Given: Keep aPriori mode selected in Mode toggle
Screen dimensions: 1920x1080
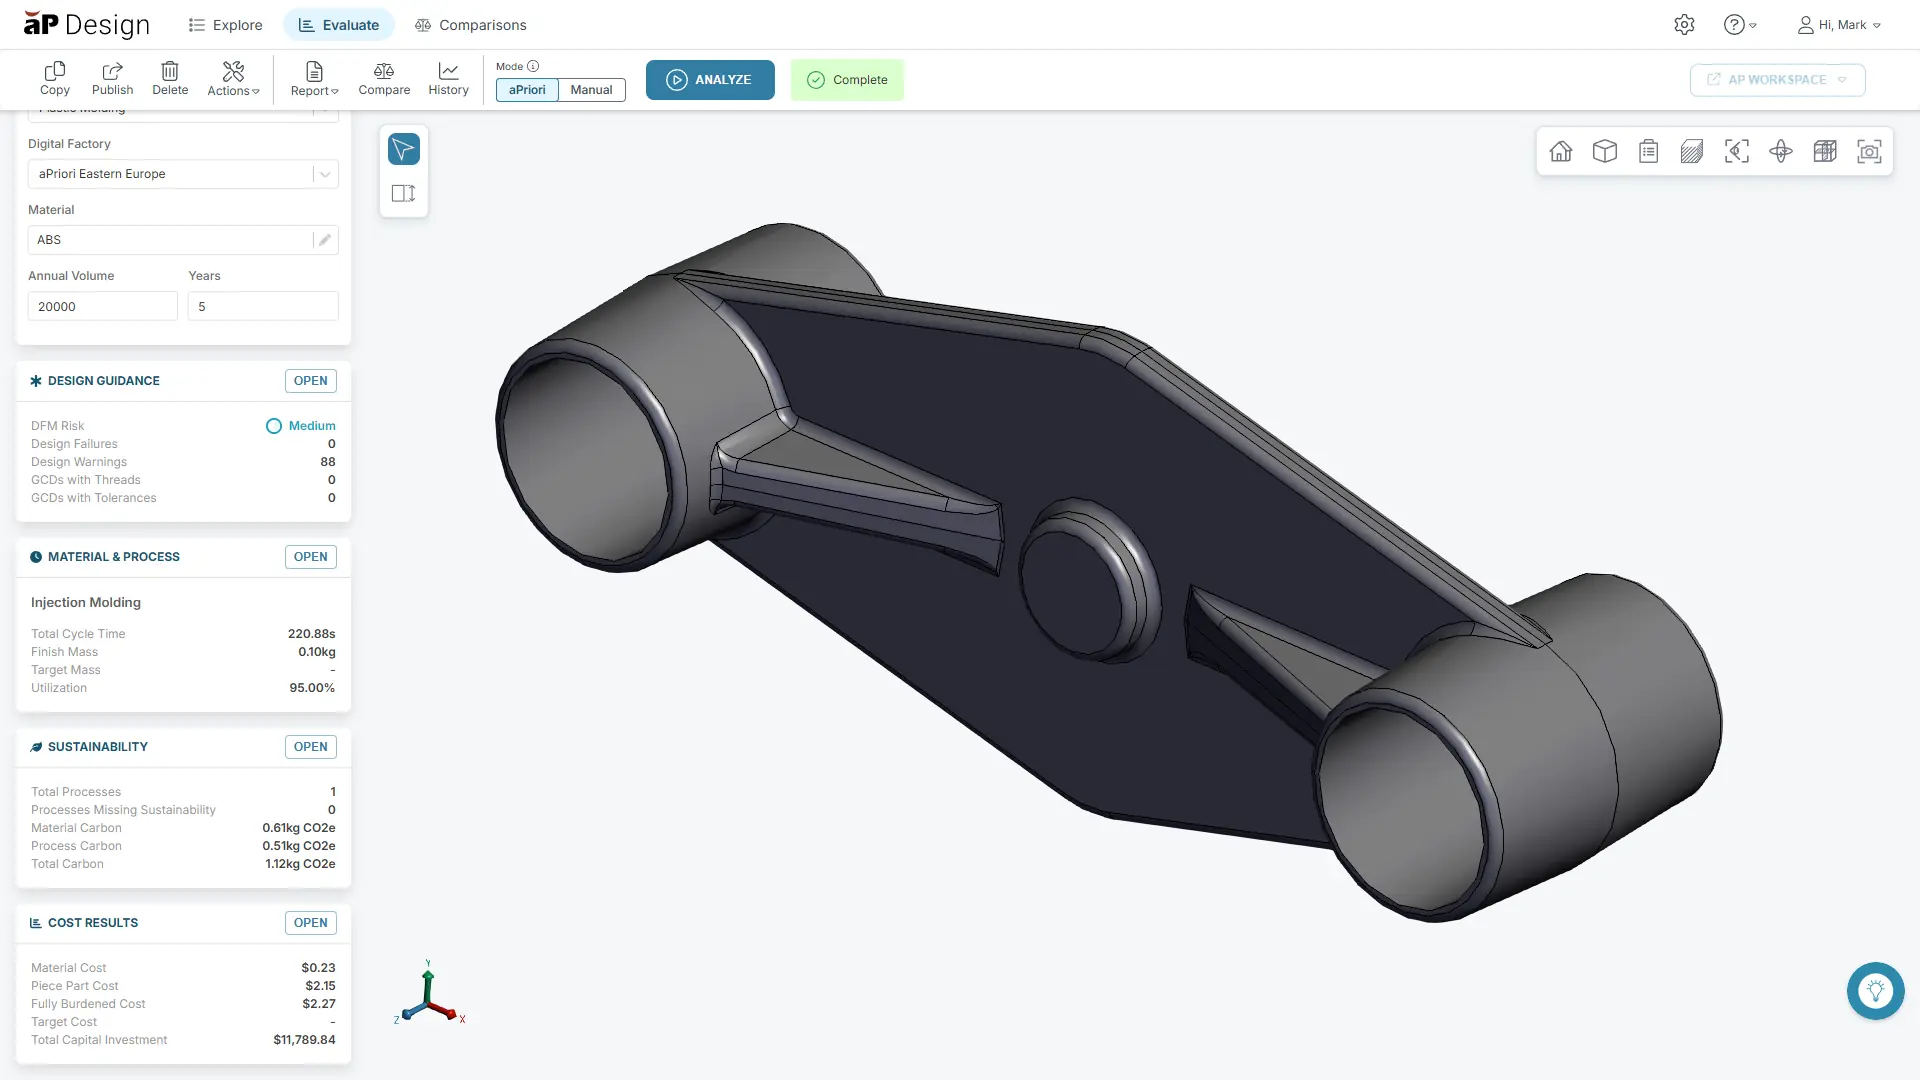Looking at the screenshot, I should tap(526, 89).
